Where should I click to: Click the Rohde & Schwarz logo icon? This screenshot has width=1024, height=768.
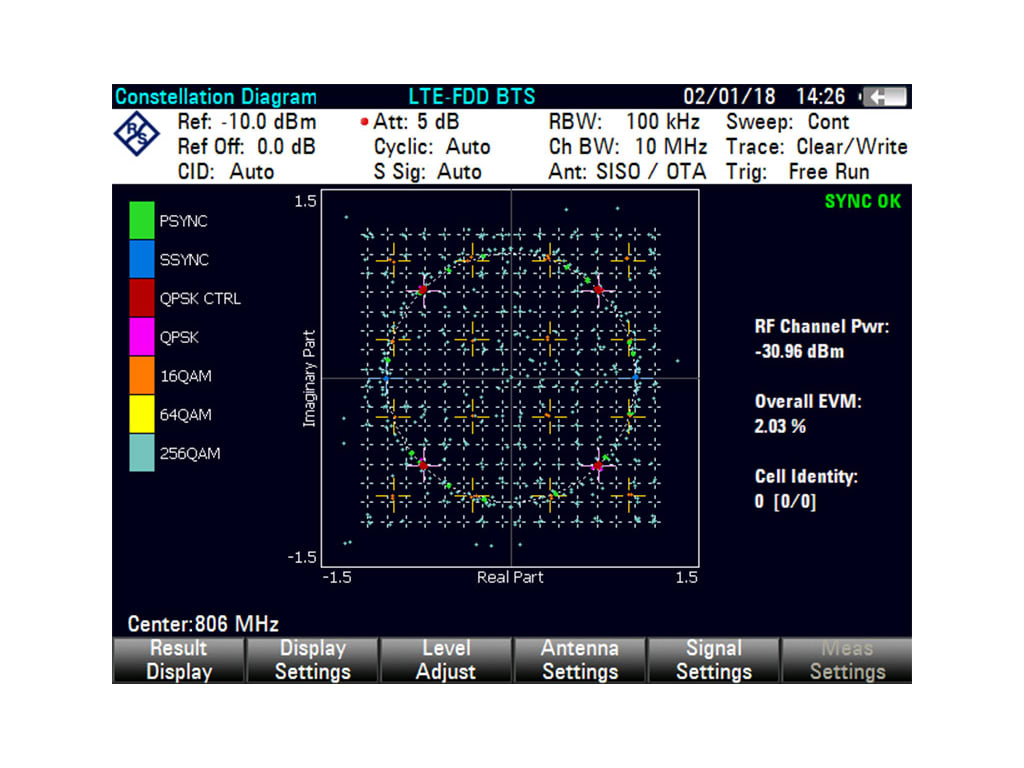(137, 135)
